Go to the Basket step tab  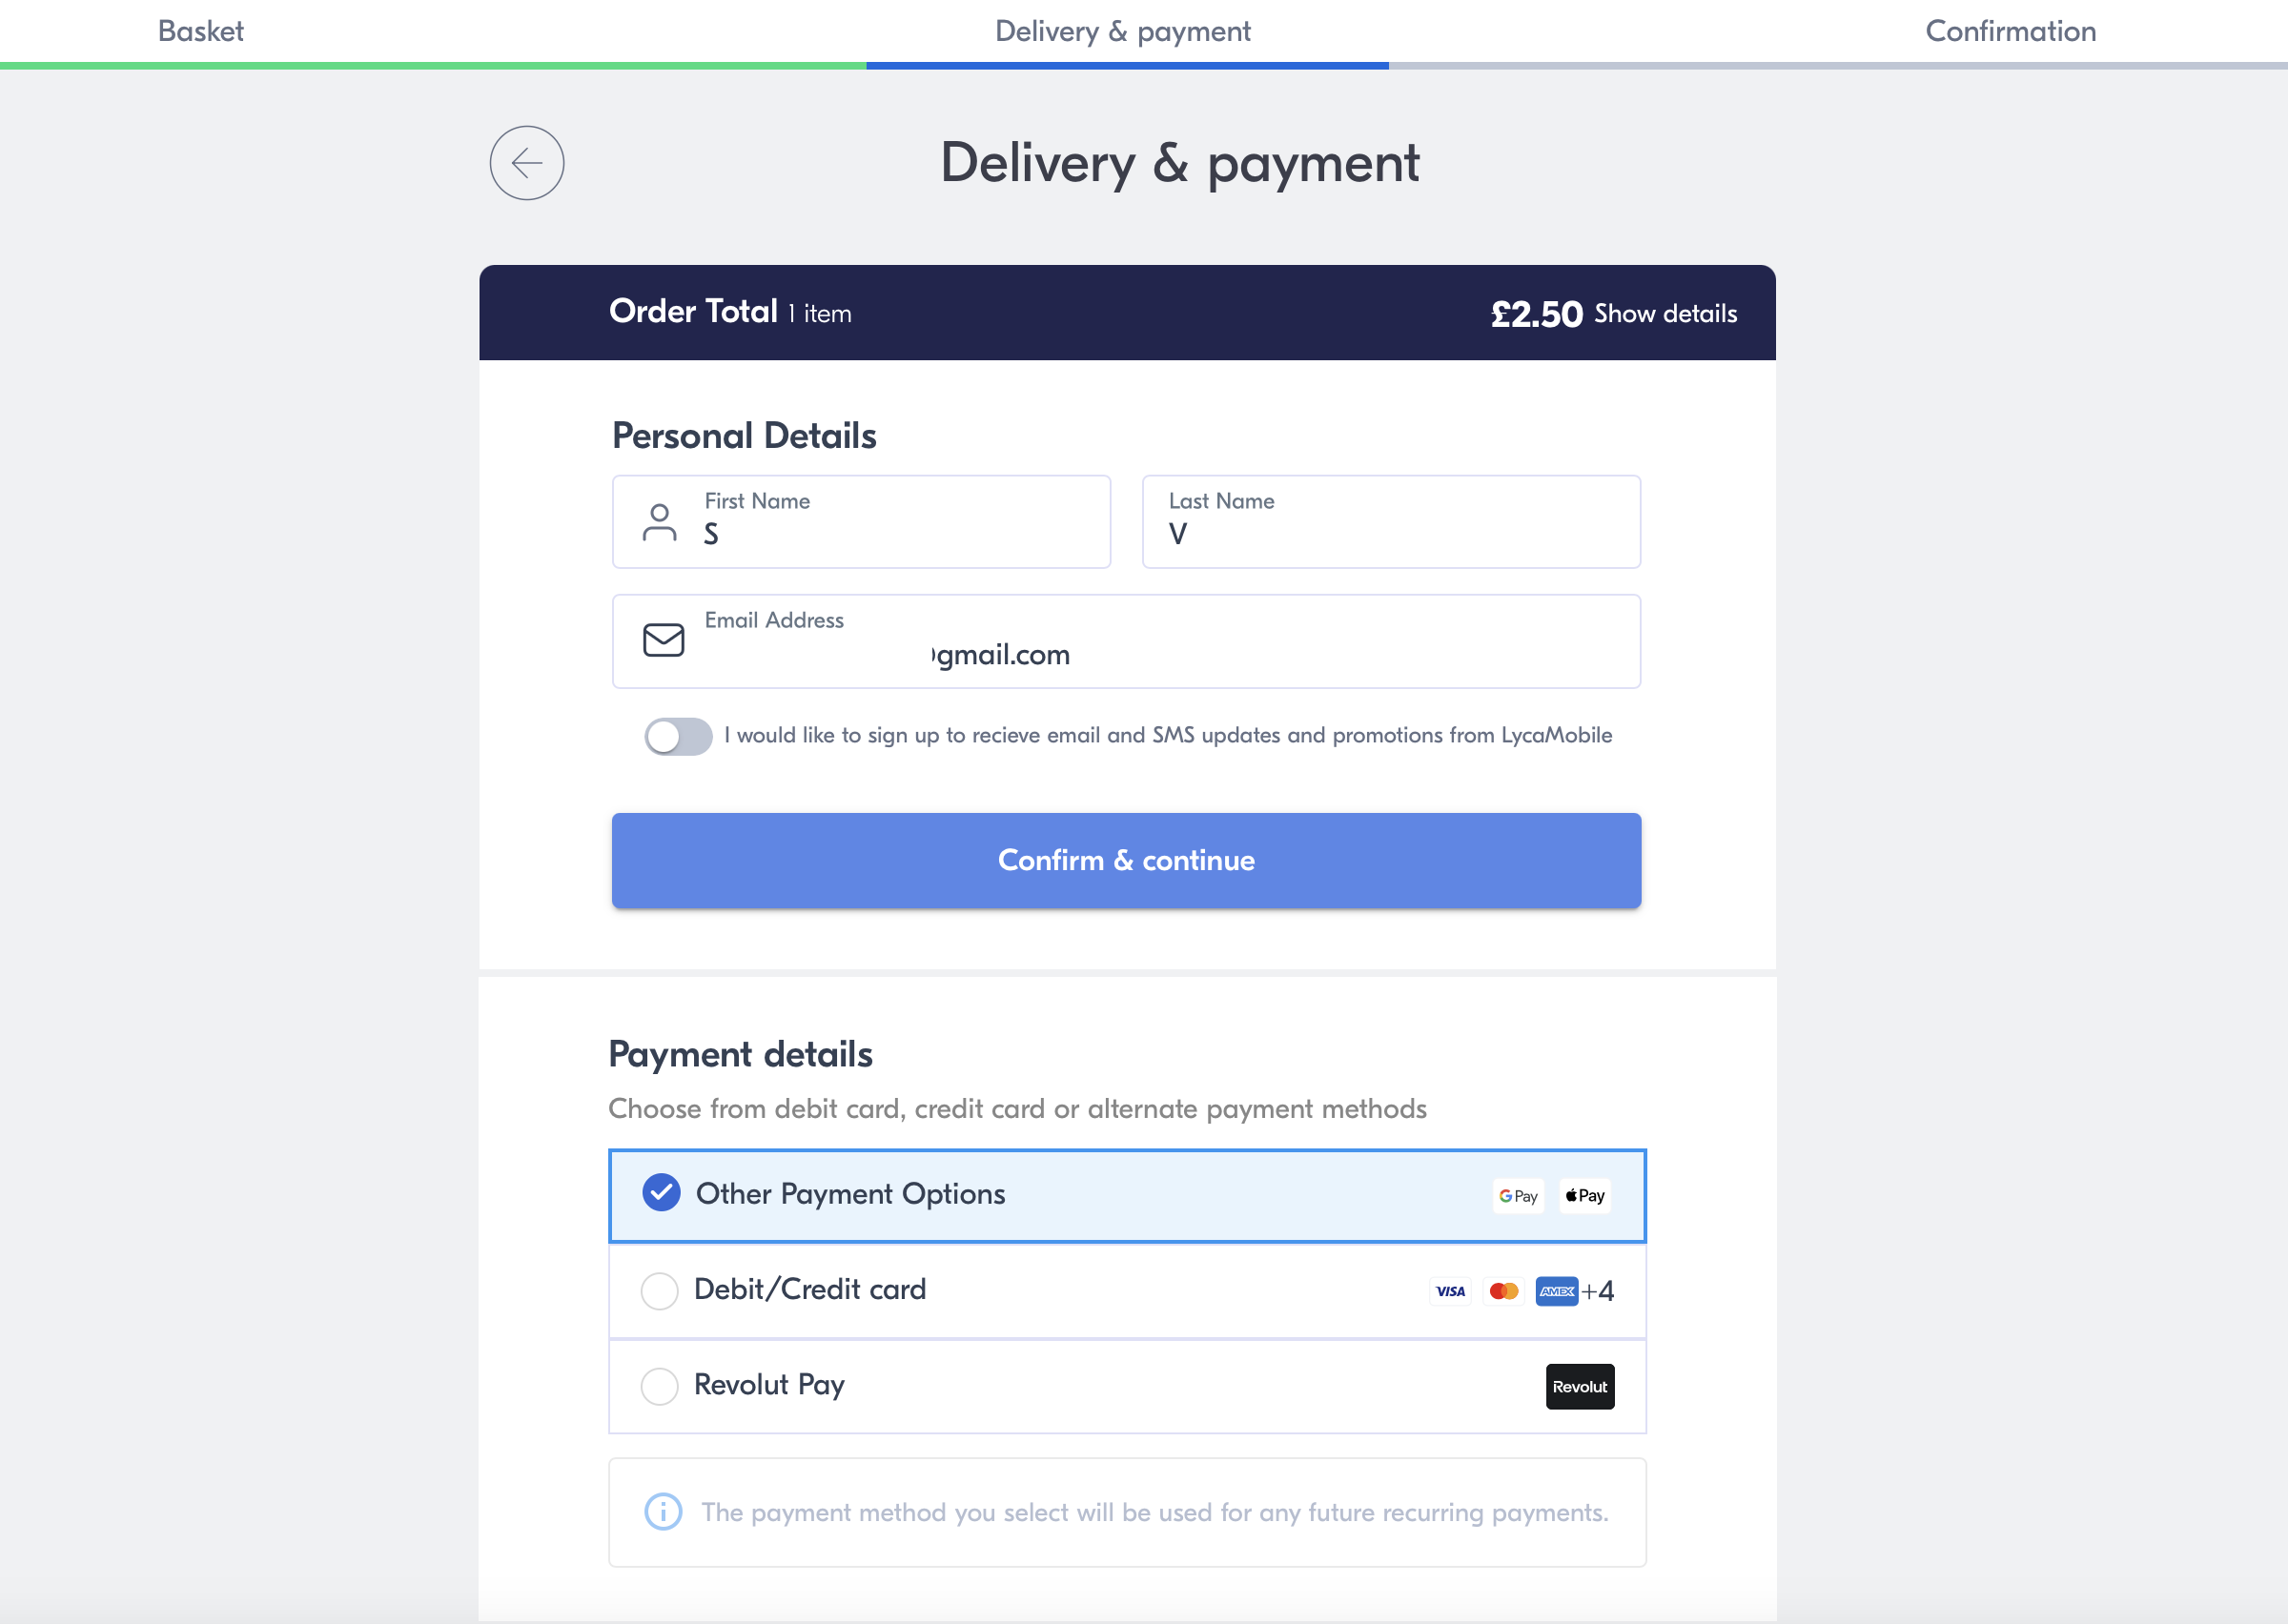201,31
